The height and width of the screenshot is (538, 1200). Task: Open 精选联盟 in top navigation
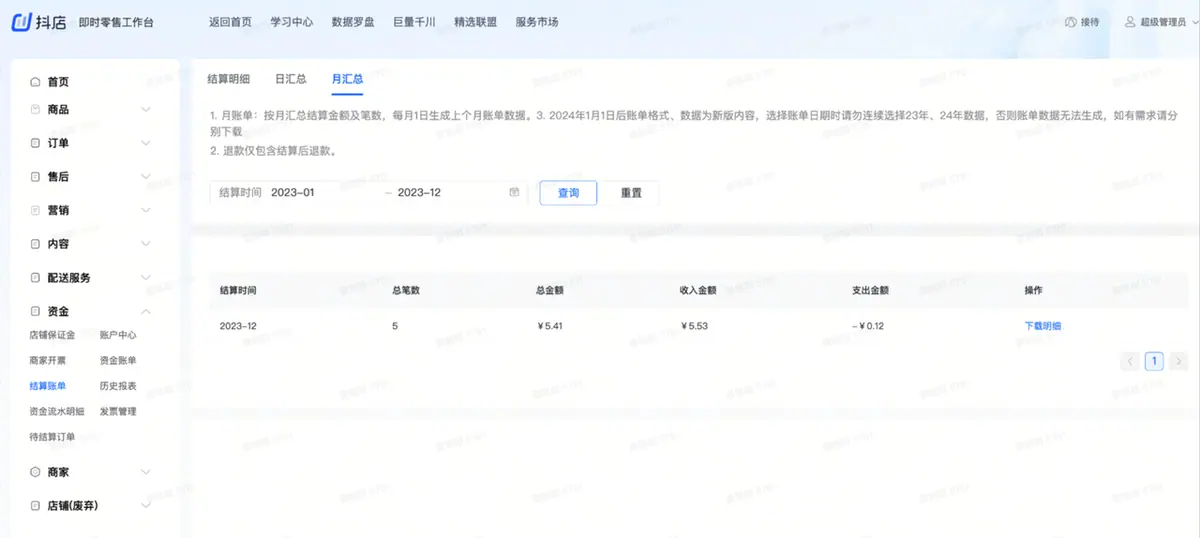pos(475,22)
